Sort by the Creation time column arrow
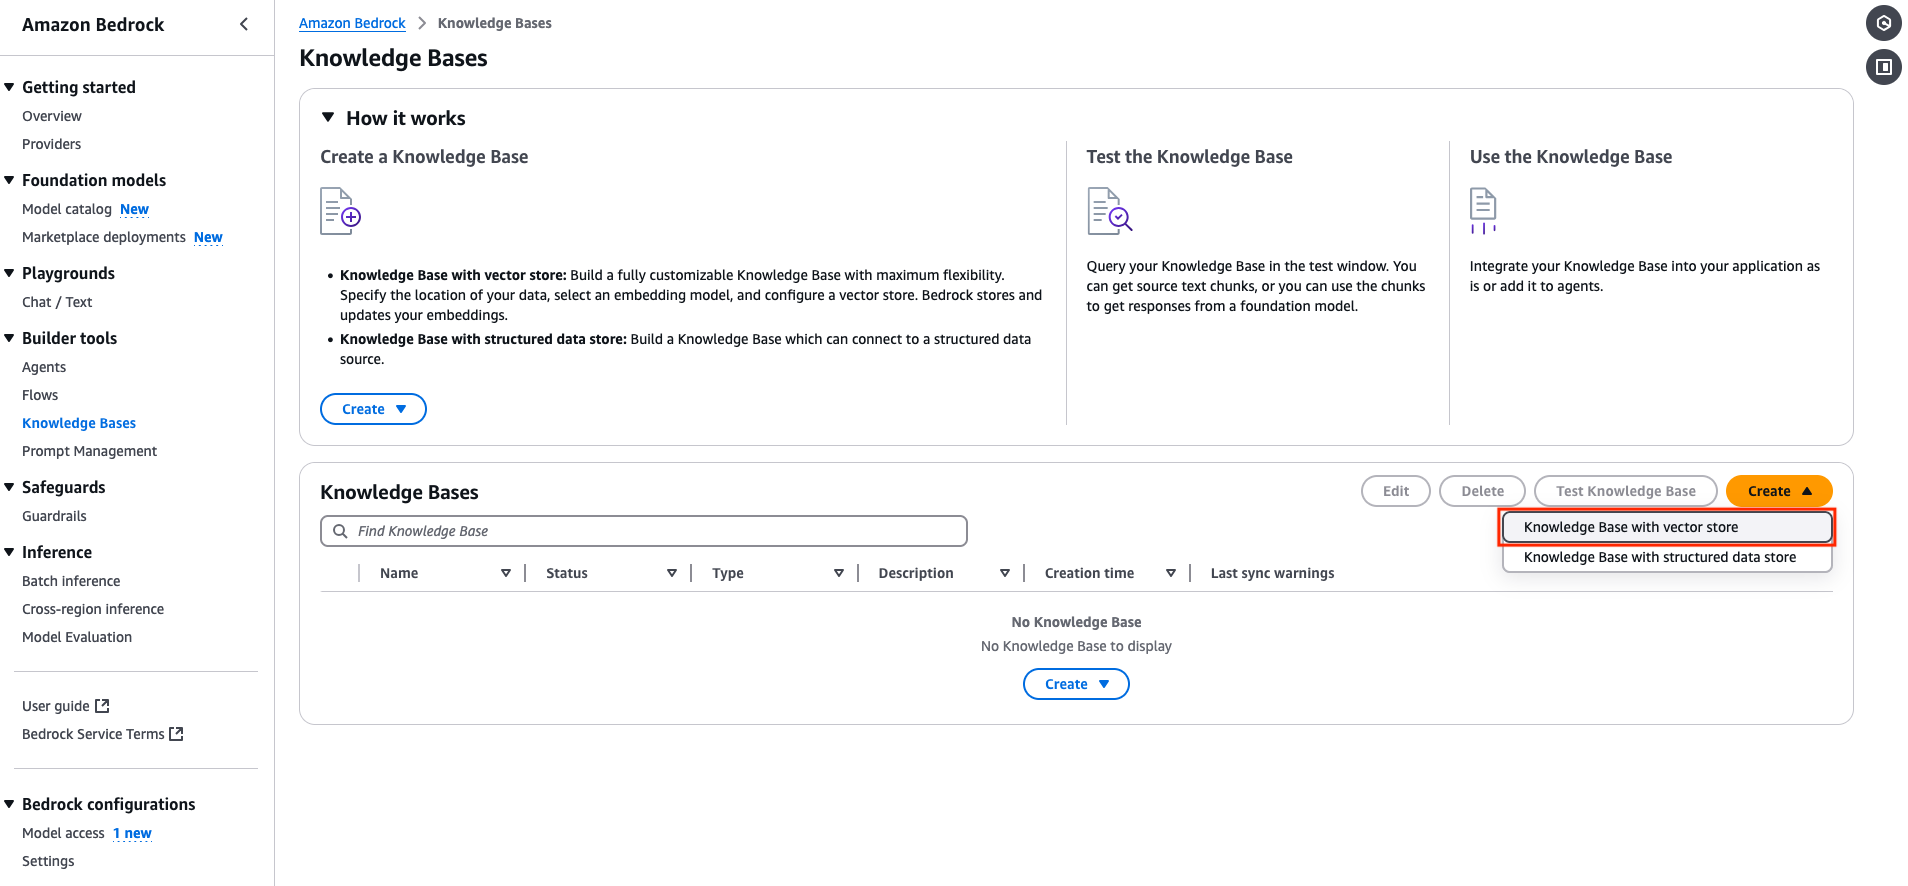The height and width of the screenshot is (886, 1908). pyautogui.click(x=1171, y=573)
